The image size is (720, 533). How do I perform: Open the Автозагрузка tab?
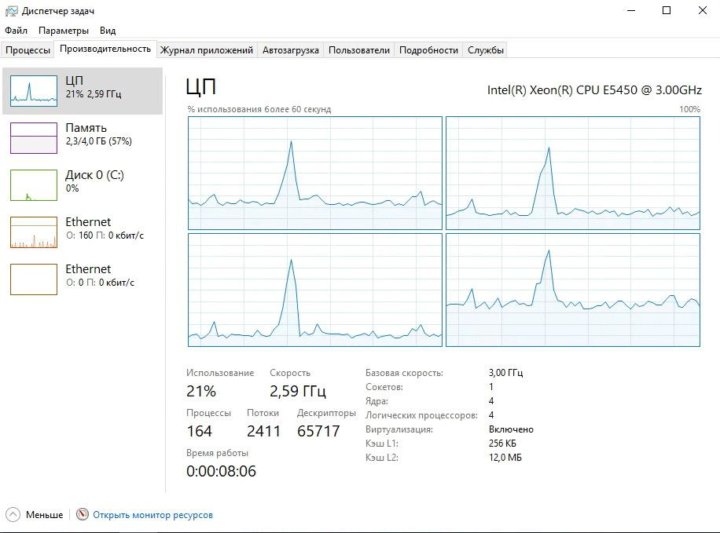point(291,50)
